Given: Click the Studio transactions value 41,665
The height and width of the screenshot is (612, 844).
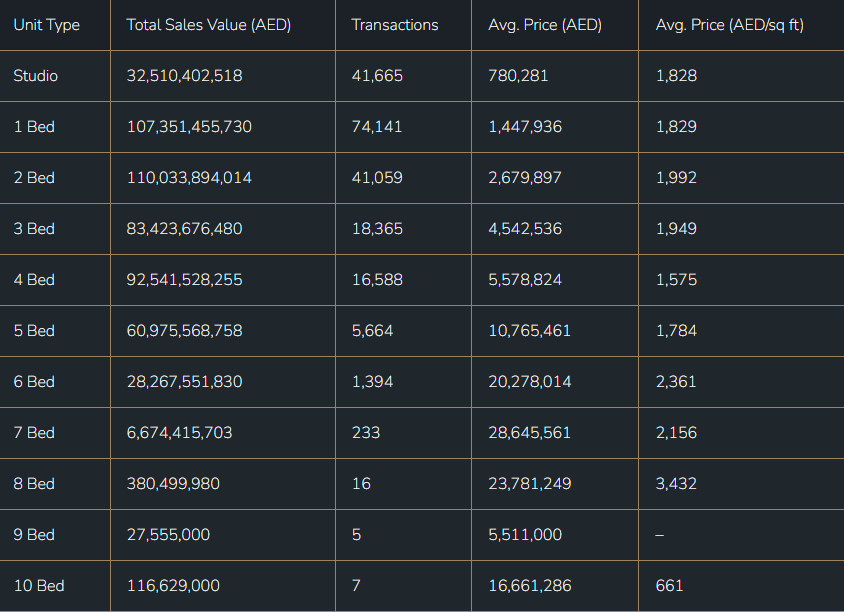Looking at the screenshot, I should (377, 76).
